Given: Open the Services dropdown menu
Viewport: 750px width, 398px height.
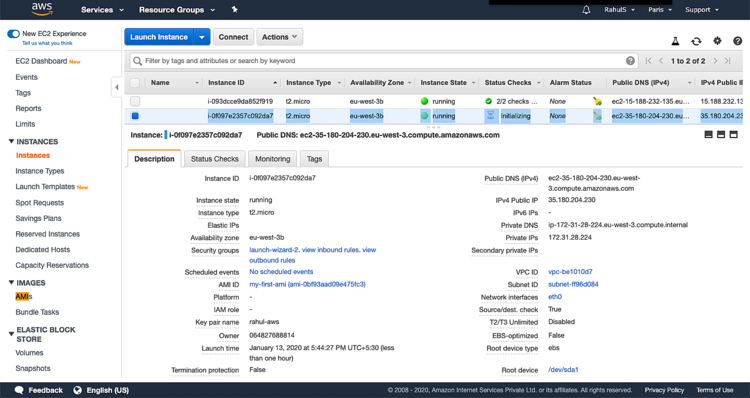Looking at the screenshot, I should pos(102,10).
